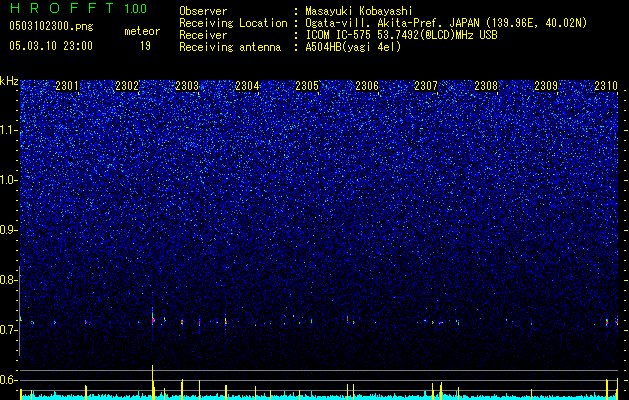
Task: Click the 0.7 kHz frequency tick label
Action: click(9, 330)
